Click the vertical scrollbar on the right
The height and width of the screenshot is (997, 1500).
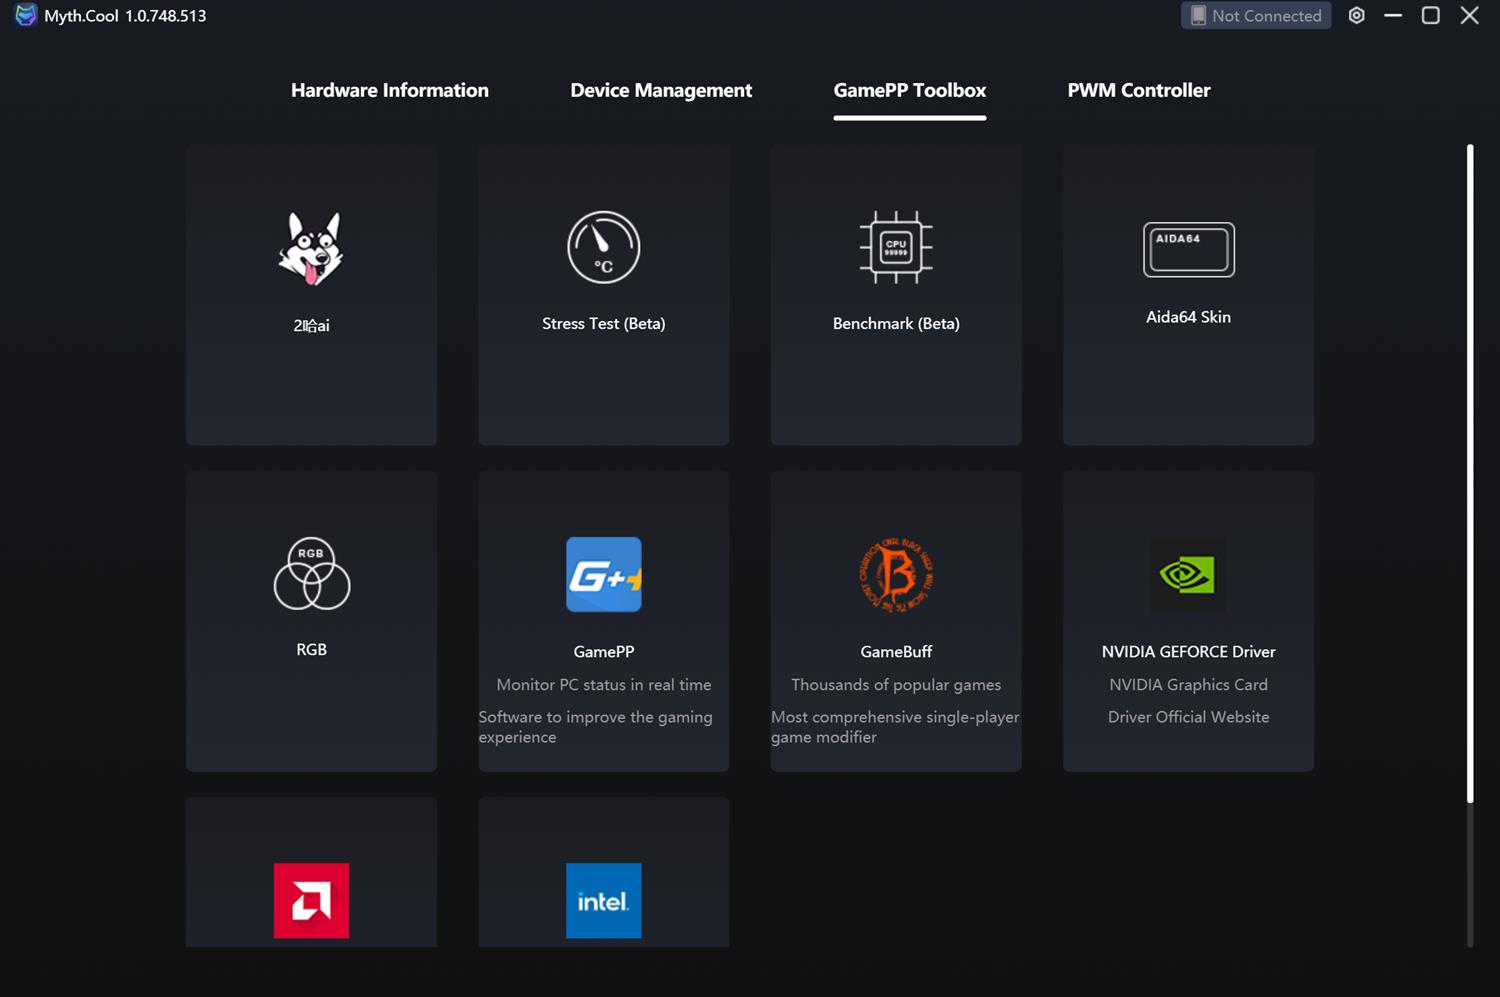(1469, 472)
